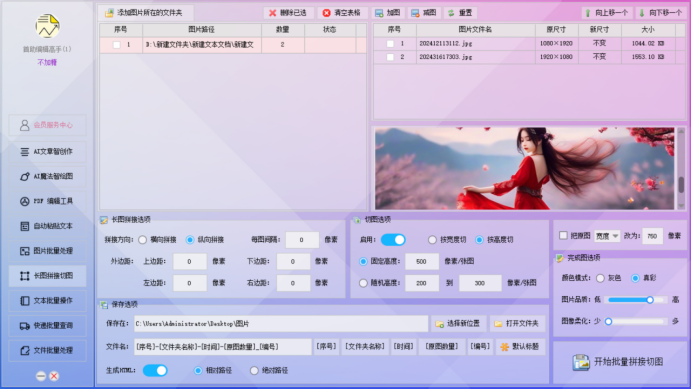Open AI魔法智绘图 from sidebar
This screenshot has height=389, width=692.
pos(47,176)
